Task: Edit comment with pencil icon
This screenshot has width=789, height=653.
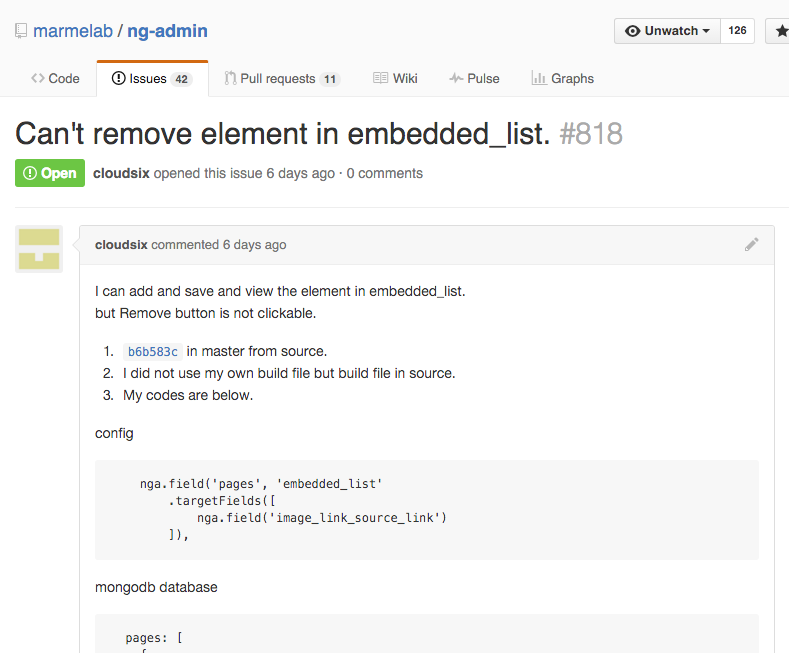Action: (752, 244)
